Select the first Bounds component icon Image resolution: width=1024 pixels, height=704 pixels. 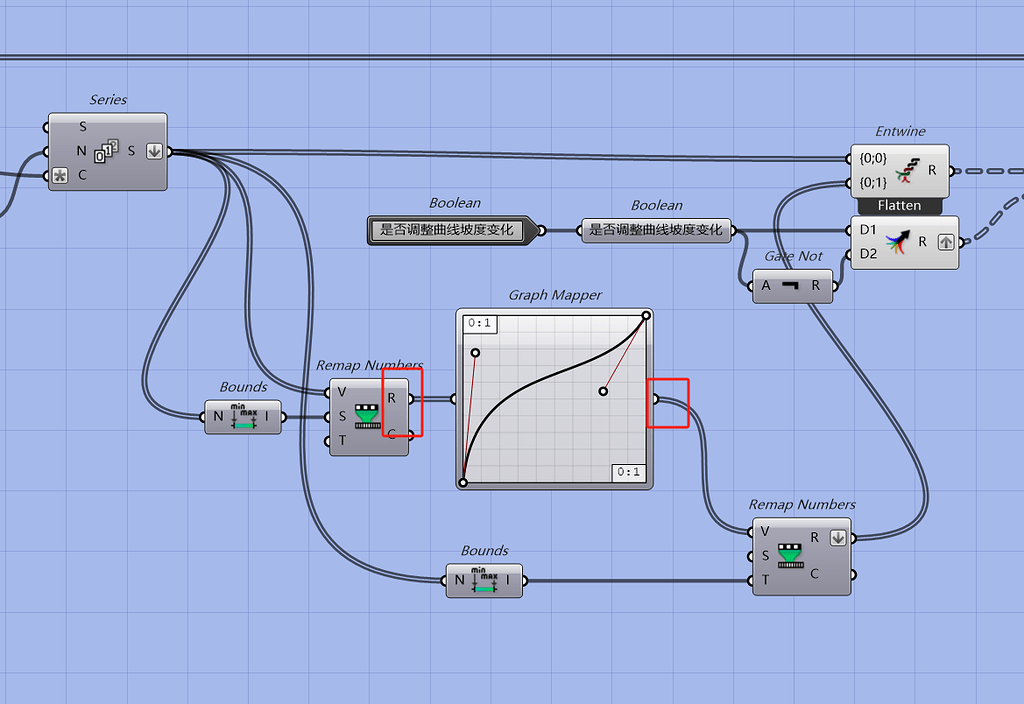244,417
